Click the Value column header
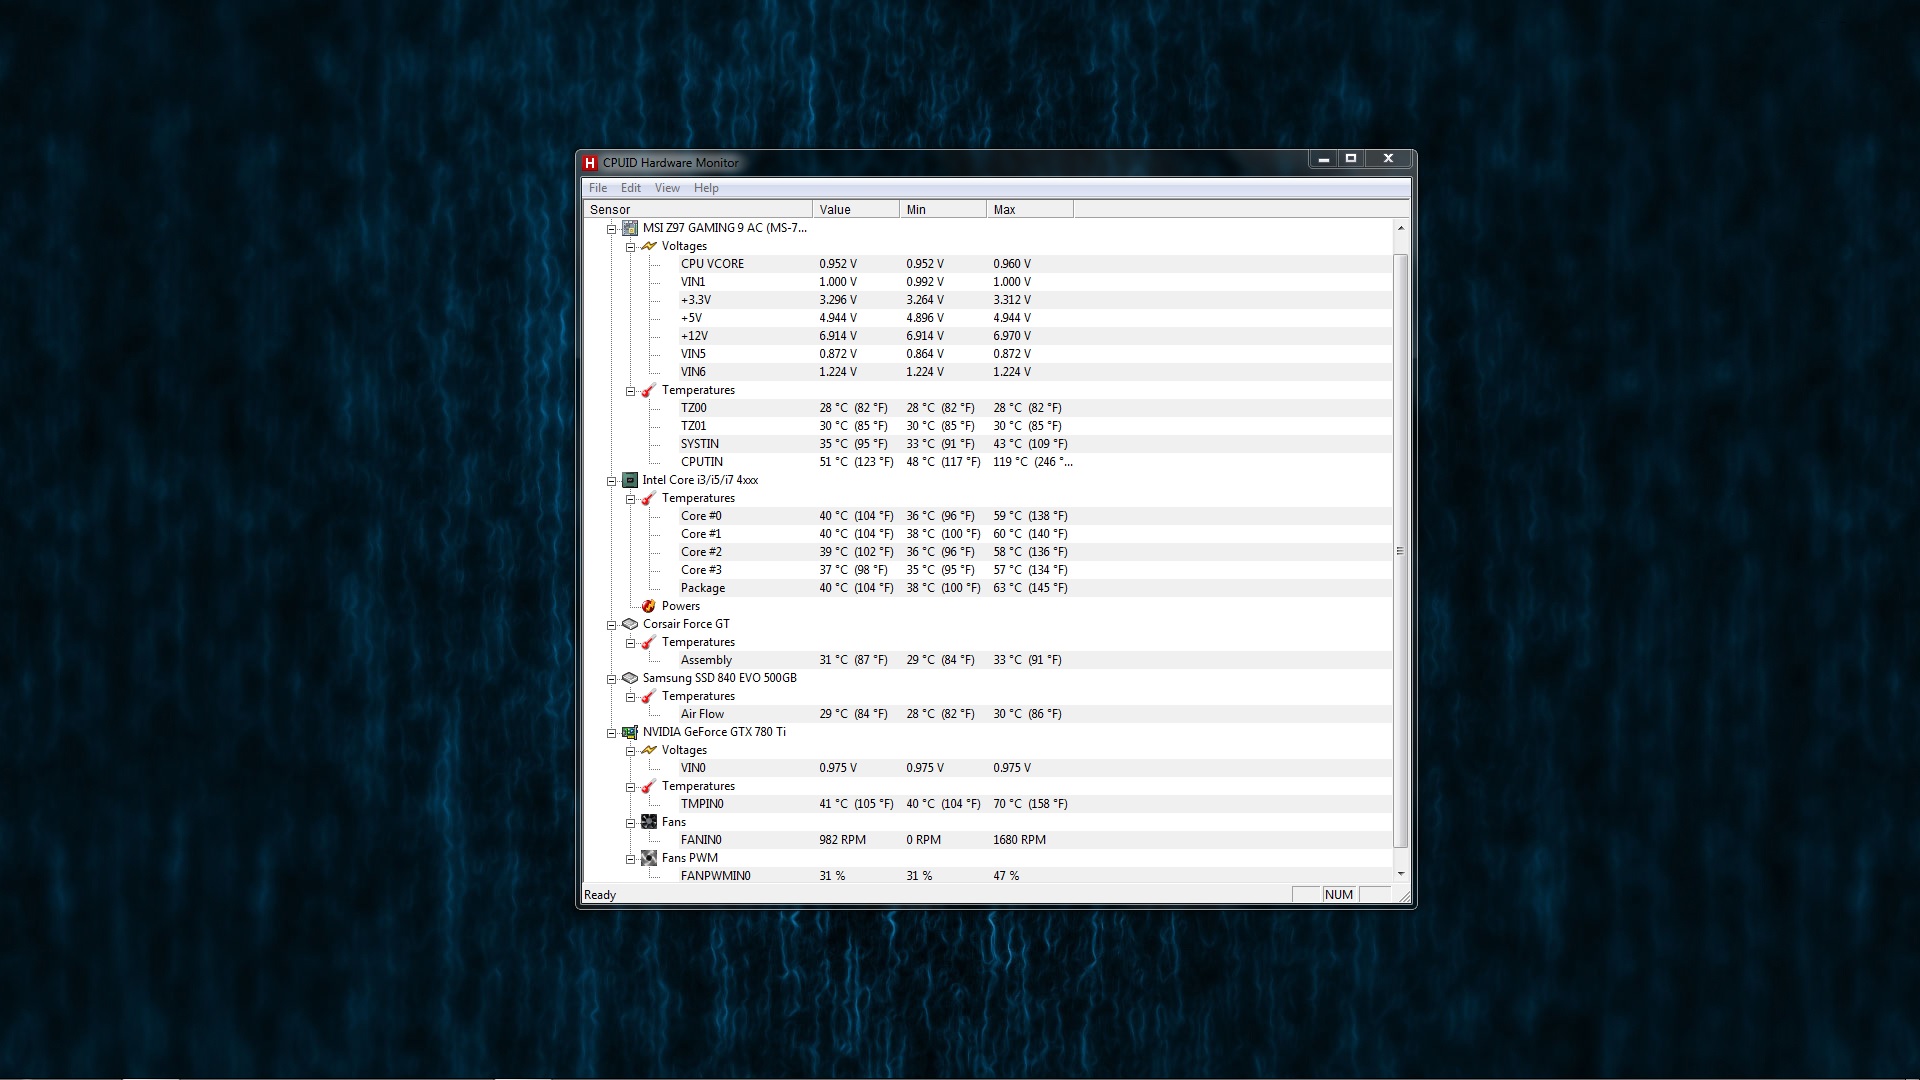The width and height of the screenshot is (1920, 1080). tap(855, 210)
